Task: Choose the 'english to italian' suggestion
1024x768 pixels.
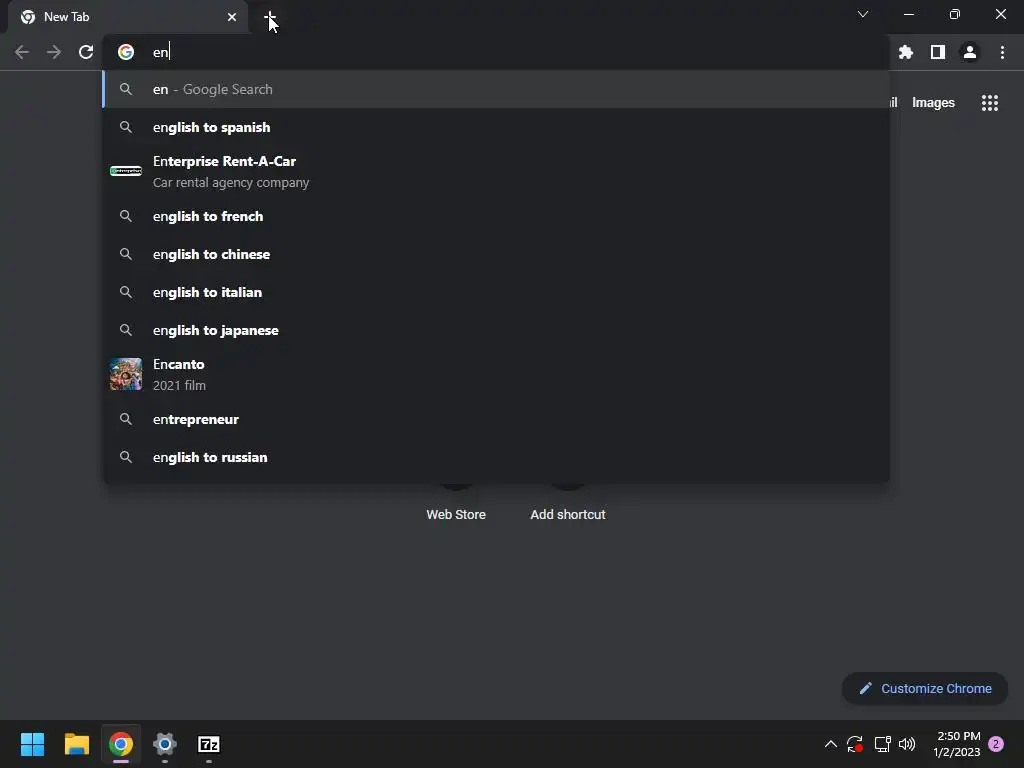Action: point(496,292)
